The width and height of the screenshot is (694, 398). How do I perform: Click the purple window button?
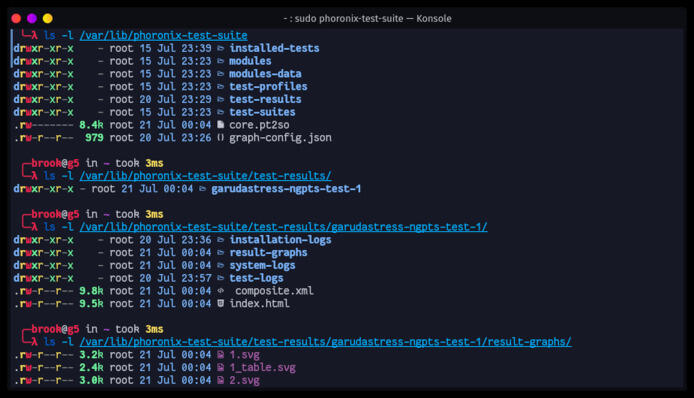point(32,18)
